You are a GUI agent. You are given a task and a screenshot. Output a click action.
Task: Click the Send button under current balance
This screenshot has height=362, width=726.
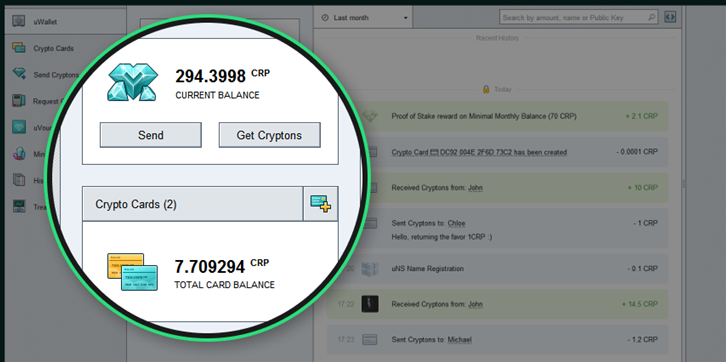(x=150, y=135)
